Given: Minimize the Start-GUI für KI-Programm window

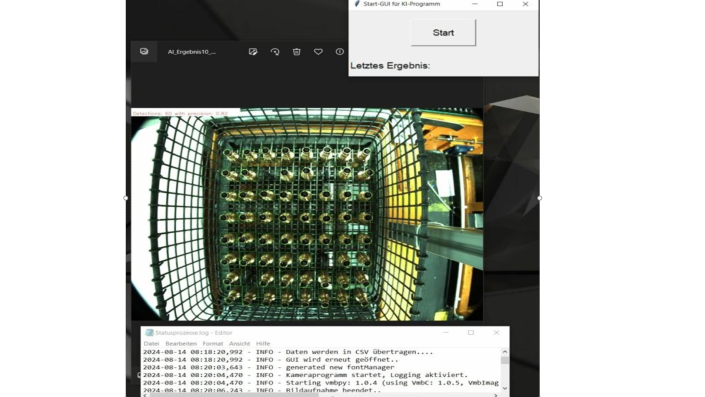Looking at the screenshot, I should (x=475, y=4).
